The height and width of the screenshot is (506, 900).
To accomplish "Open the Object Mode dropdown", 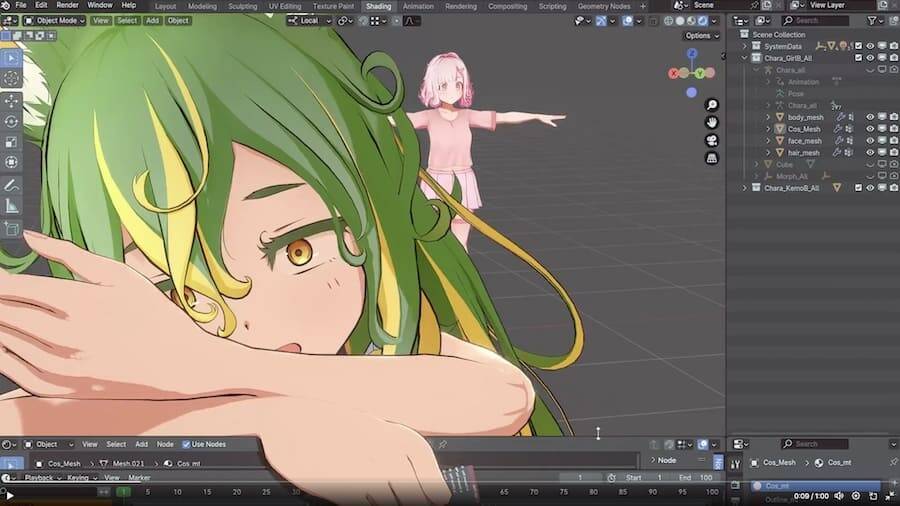I will click(x=55, y=20).
